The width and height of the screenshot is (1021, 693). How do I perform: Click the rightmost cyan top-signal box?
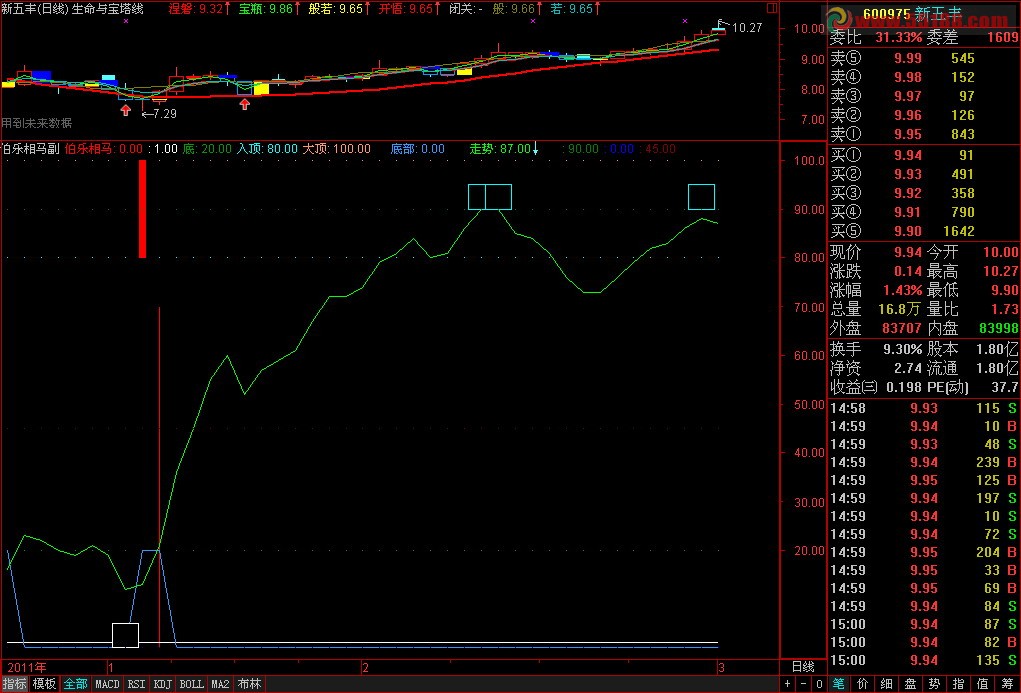click(x=701, y=197)
